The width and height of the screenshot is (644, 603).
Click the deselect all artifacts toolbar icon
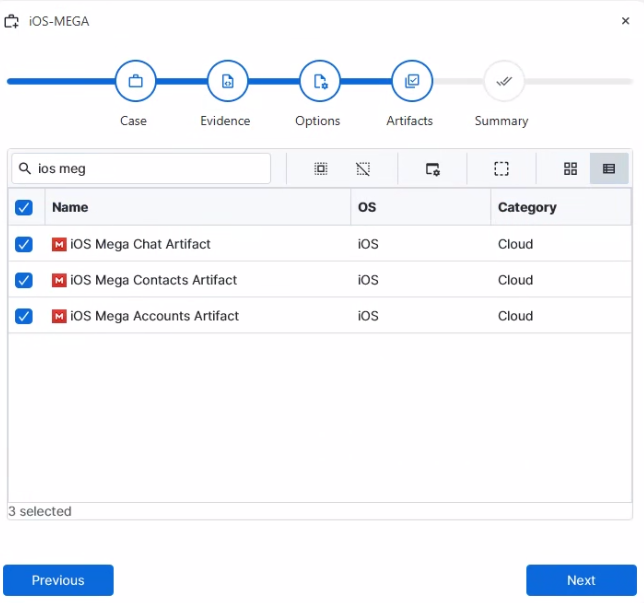point(363,168)
